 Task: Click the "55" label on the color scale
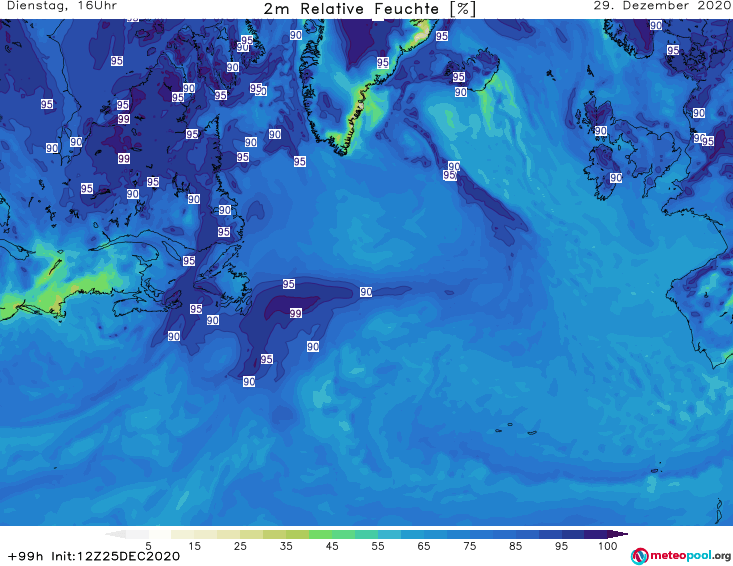378,546
